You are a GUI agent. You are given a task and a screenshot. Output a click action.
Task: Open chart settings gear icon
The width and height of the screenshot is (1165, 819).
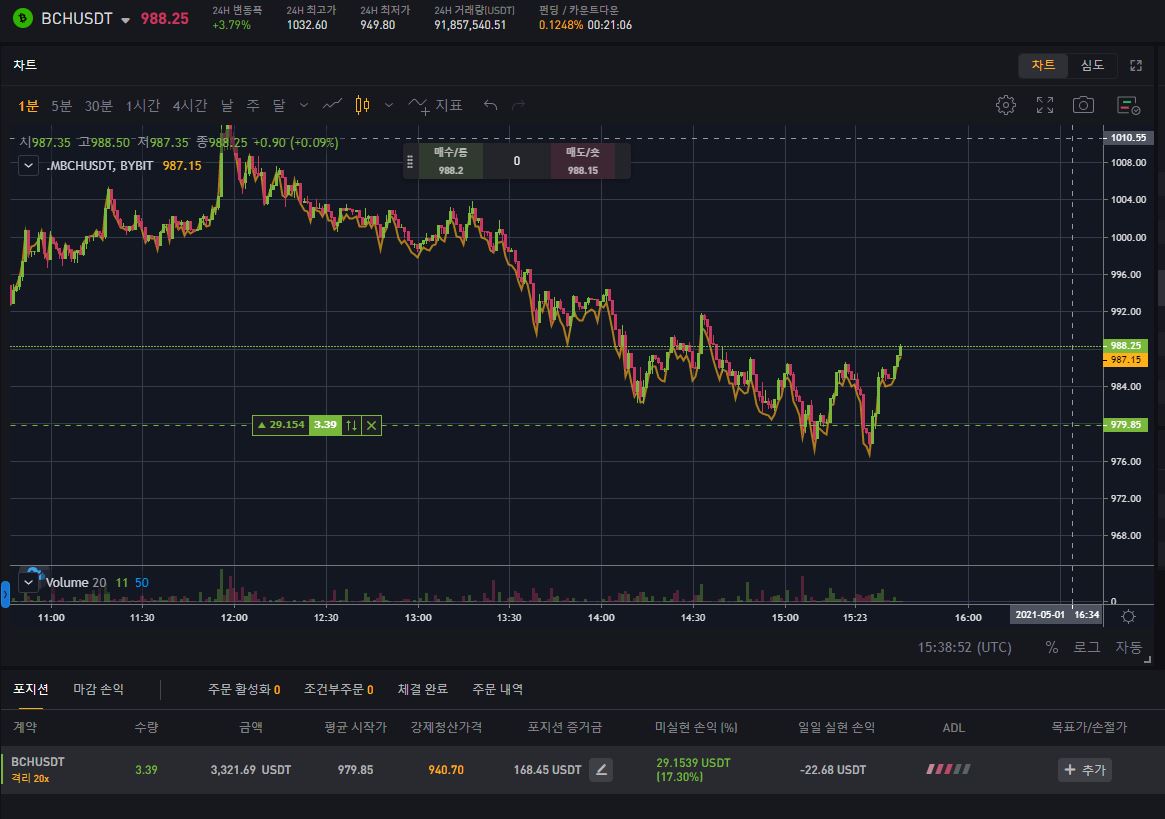1006,105
